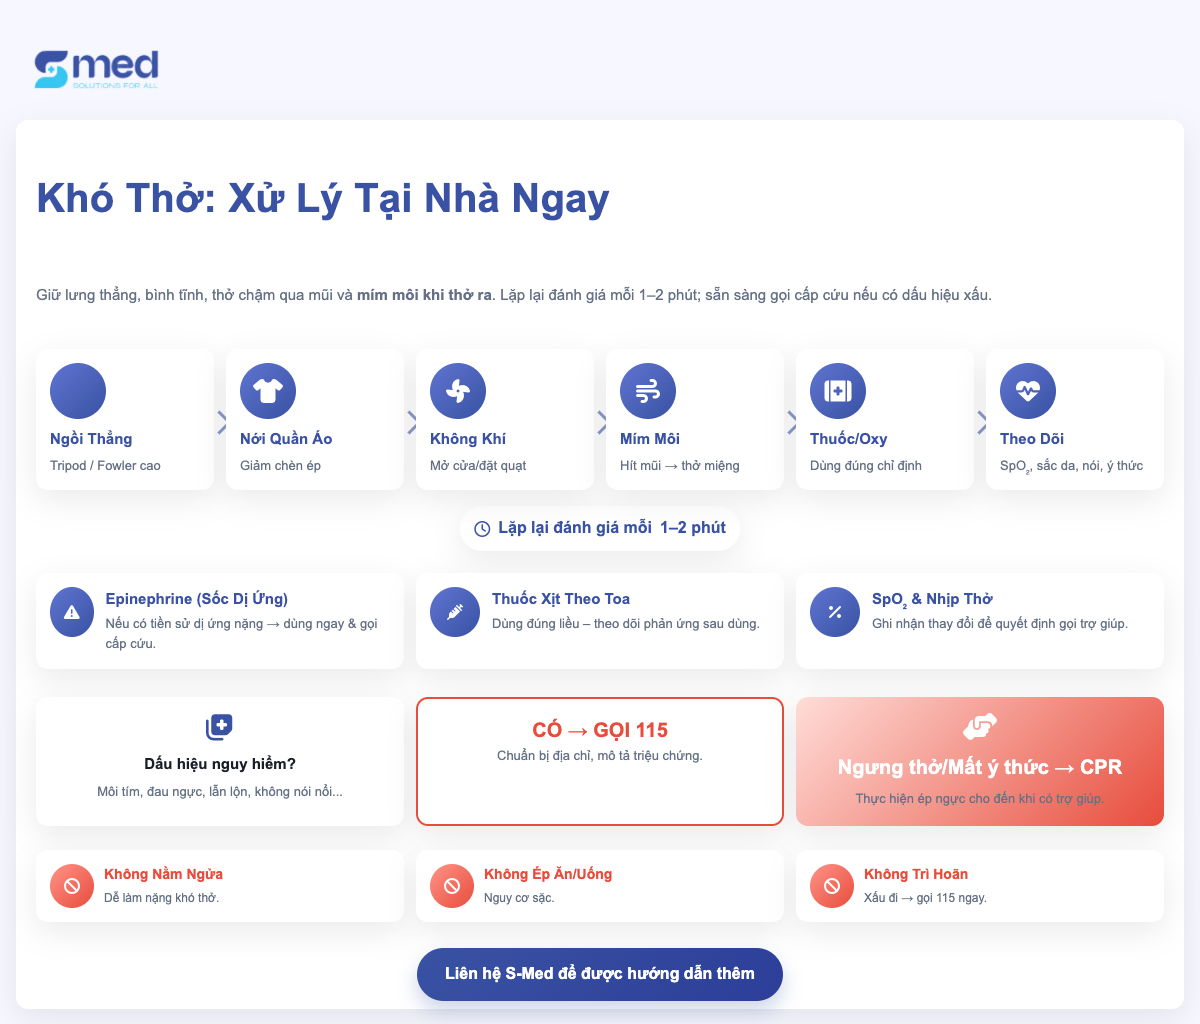Click the percent icon for SpO₂ & Nhịp Thở

[835, 613]
